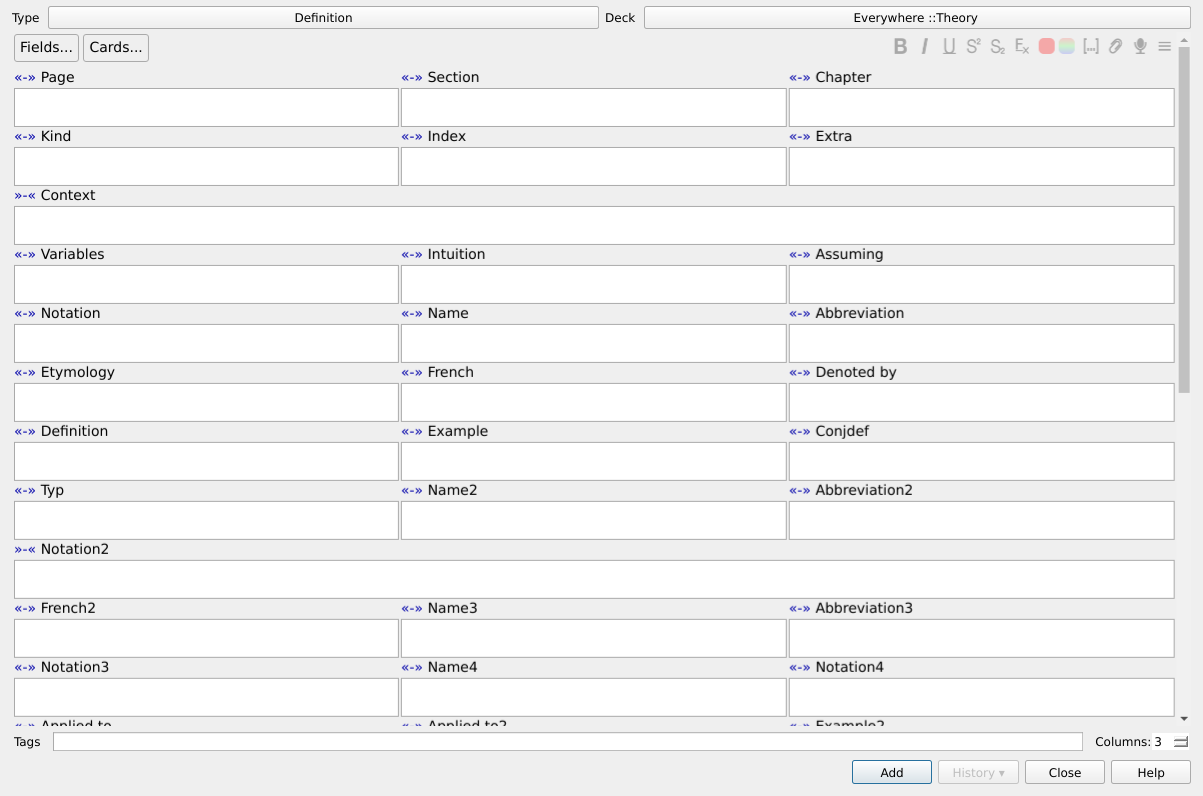Open the Definition note type selector

click(323, 18)
